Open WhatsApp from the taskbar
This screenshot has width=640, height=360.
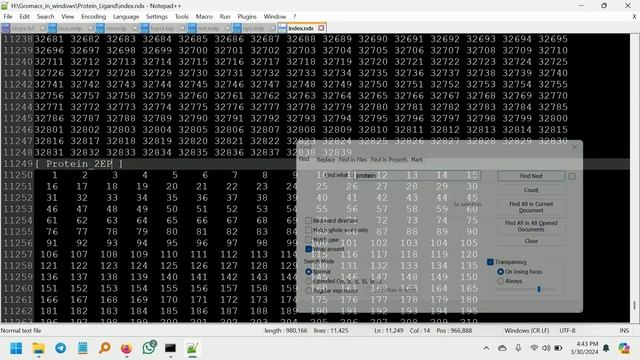pos(149,348)
